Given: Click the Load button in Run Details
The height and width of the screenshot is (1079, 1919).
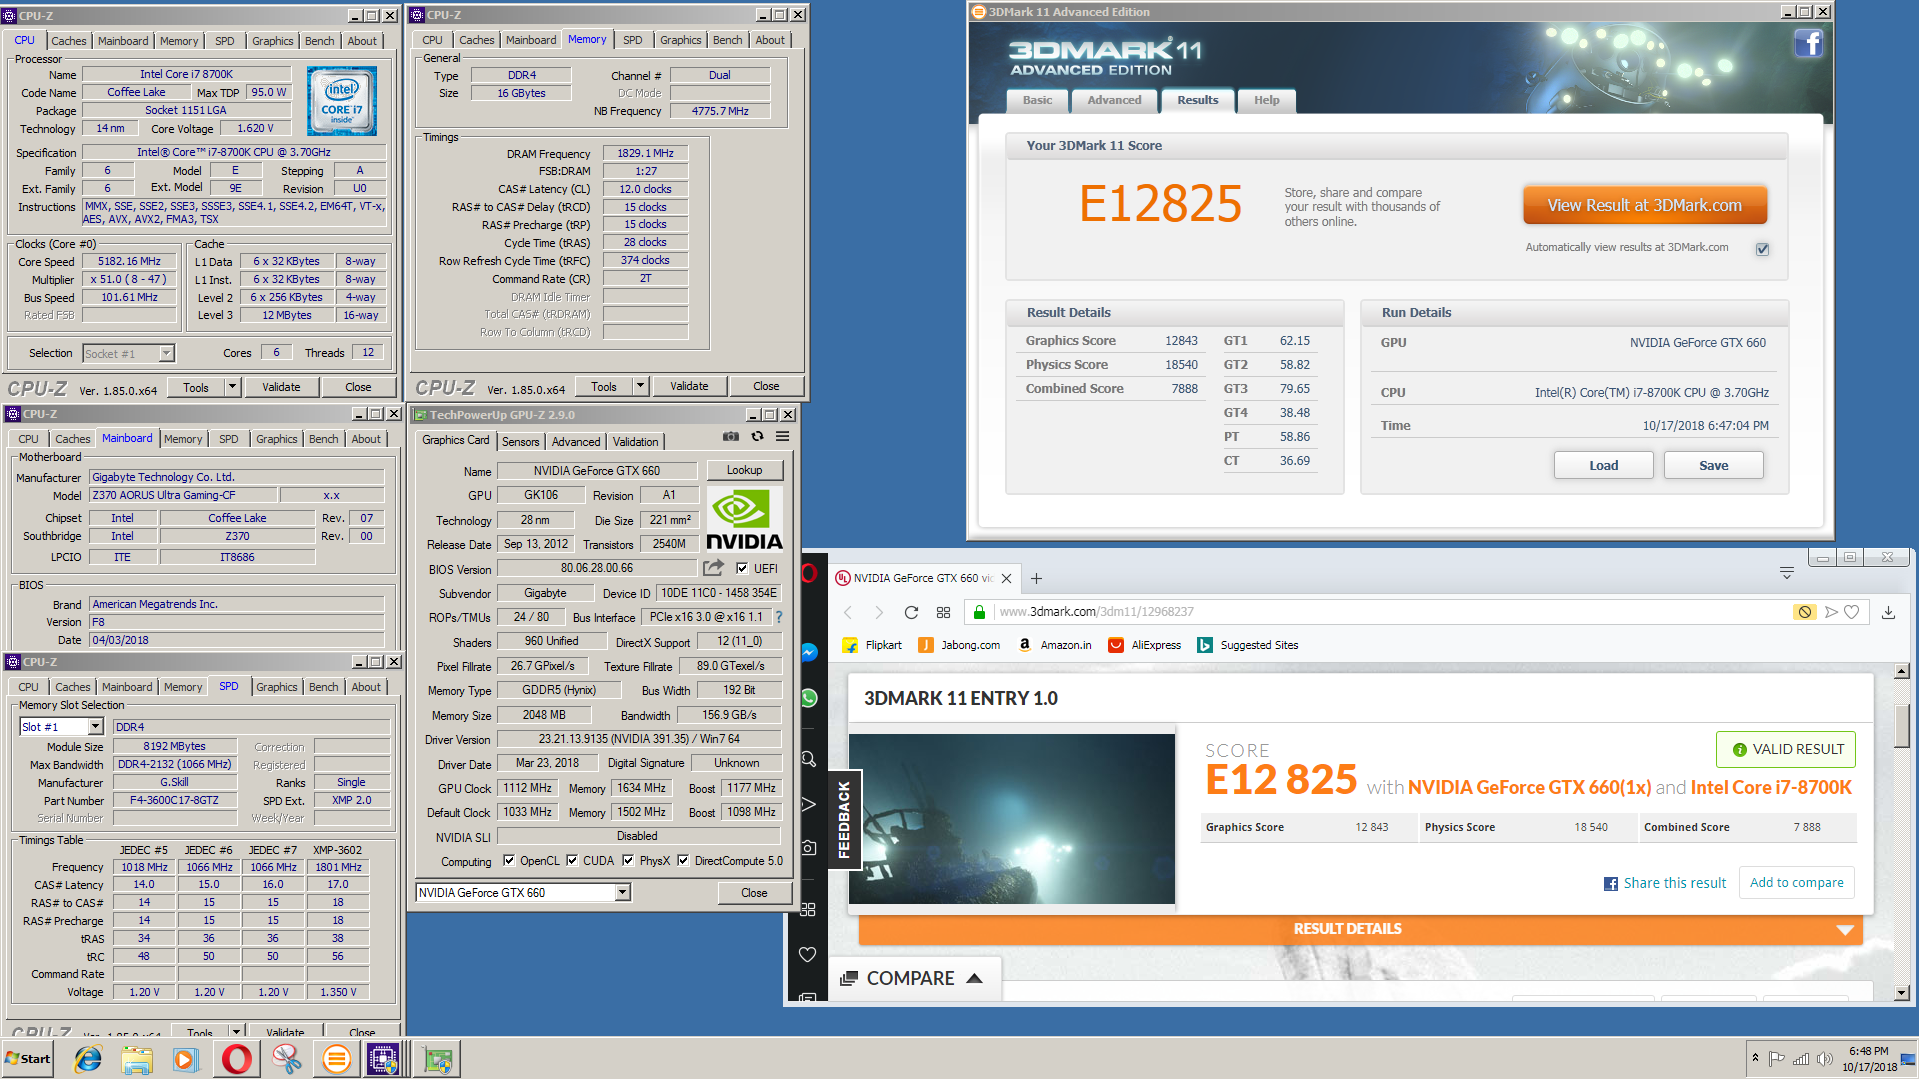Looking at the screenshot, I should pyautogui.click(x=1603, y=465).
